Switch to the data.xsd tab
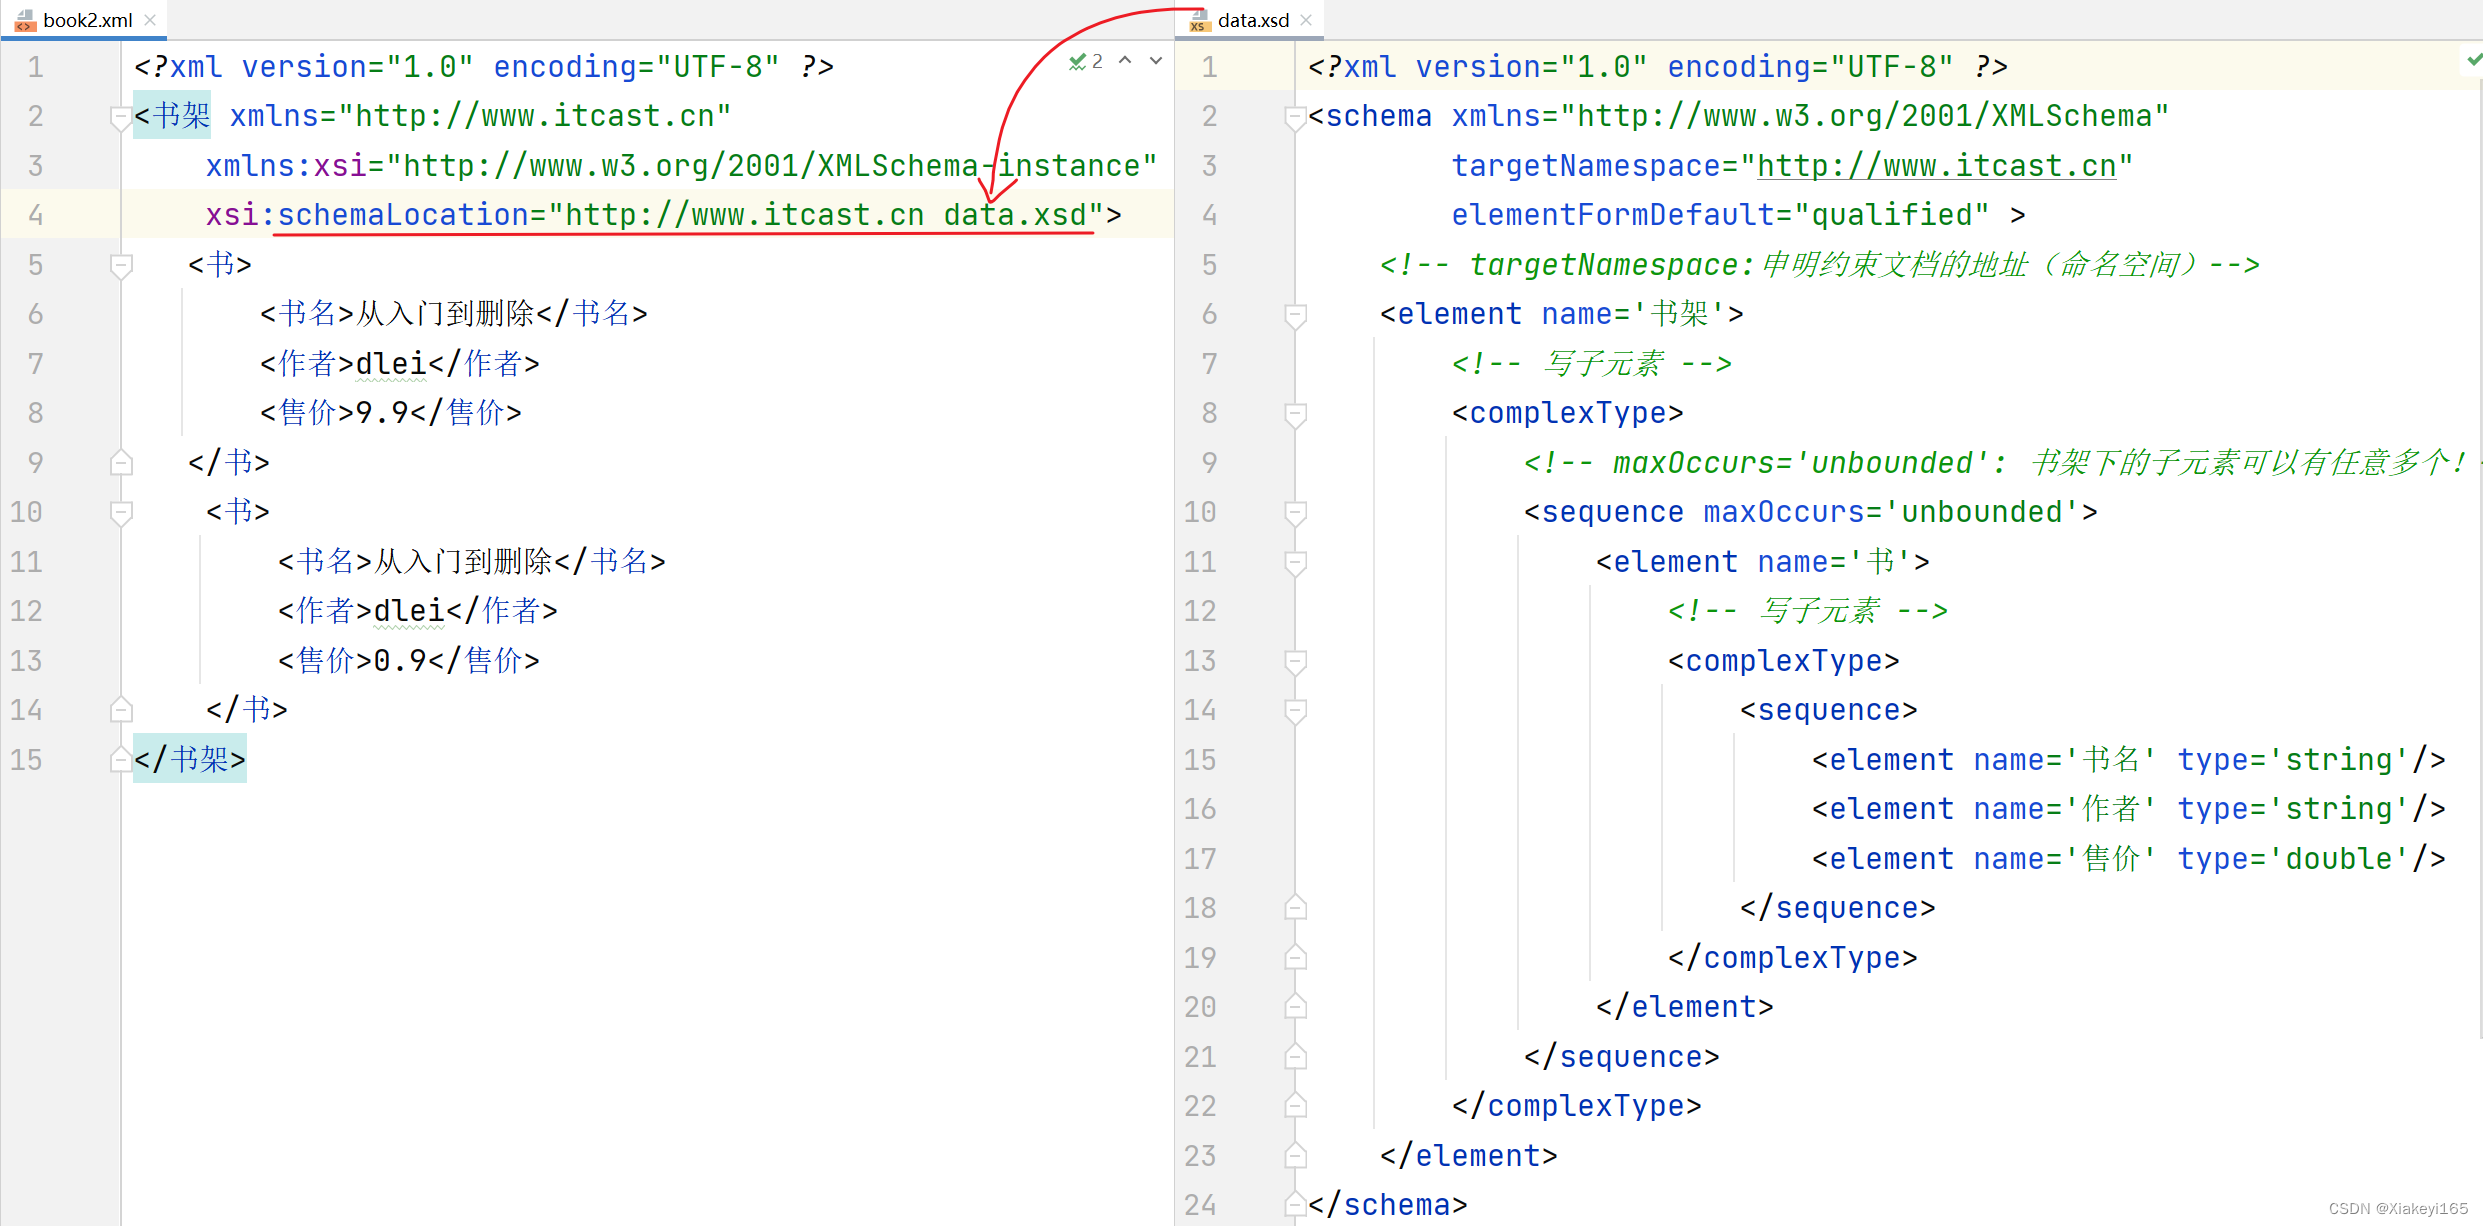 1252,20
